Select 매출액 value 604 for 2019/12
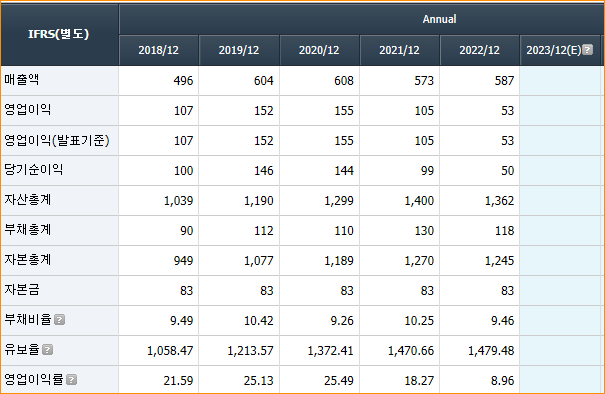The width and height of the screenshot is (605, 394). point(264,81)
